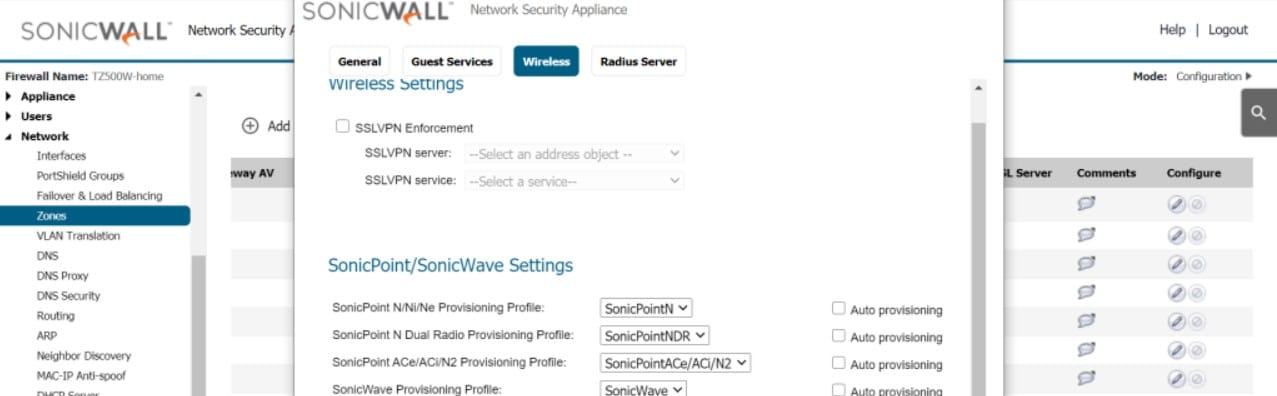This screenshot has height=396, width=1277.
Task: Open comment bubble in first zone row
Action: [x=1086, y=205]
